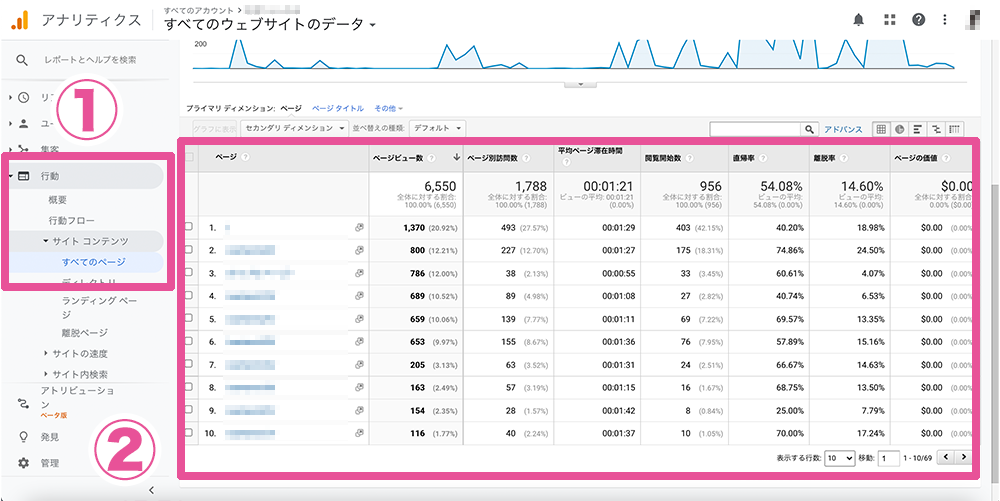1000x501 pixels.
Task: Collapse the サイト コンテンツ subsection
Action: (46, 242)
